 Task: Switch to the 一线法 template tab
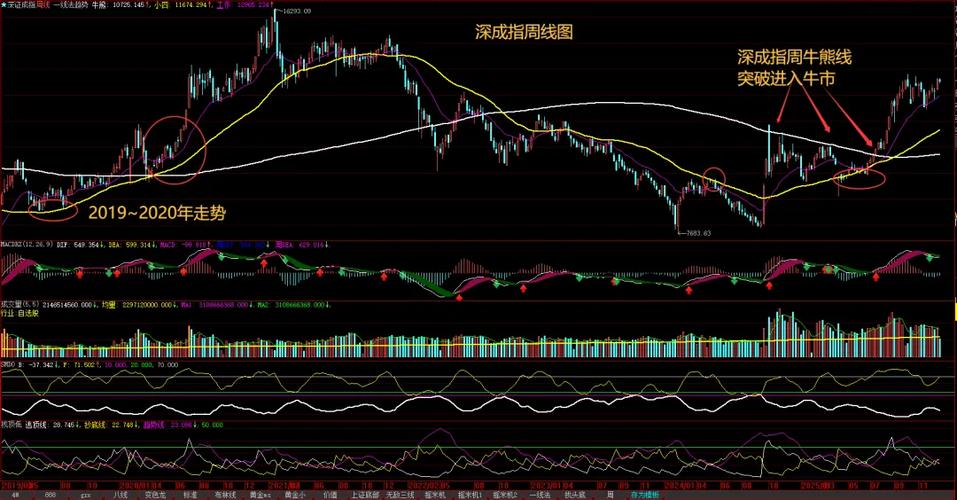[540, 495]
